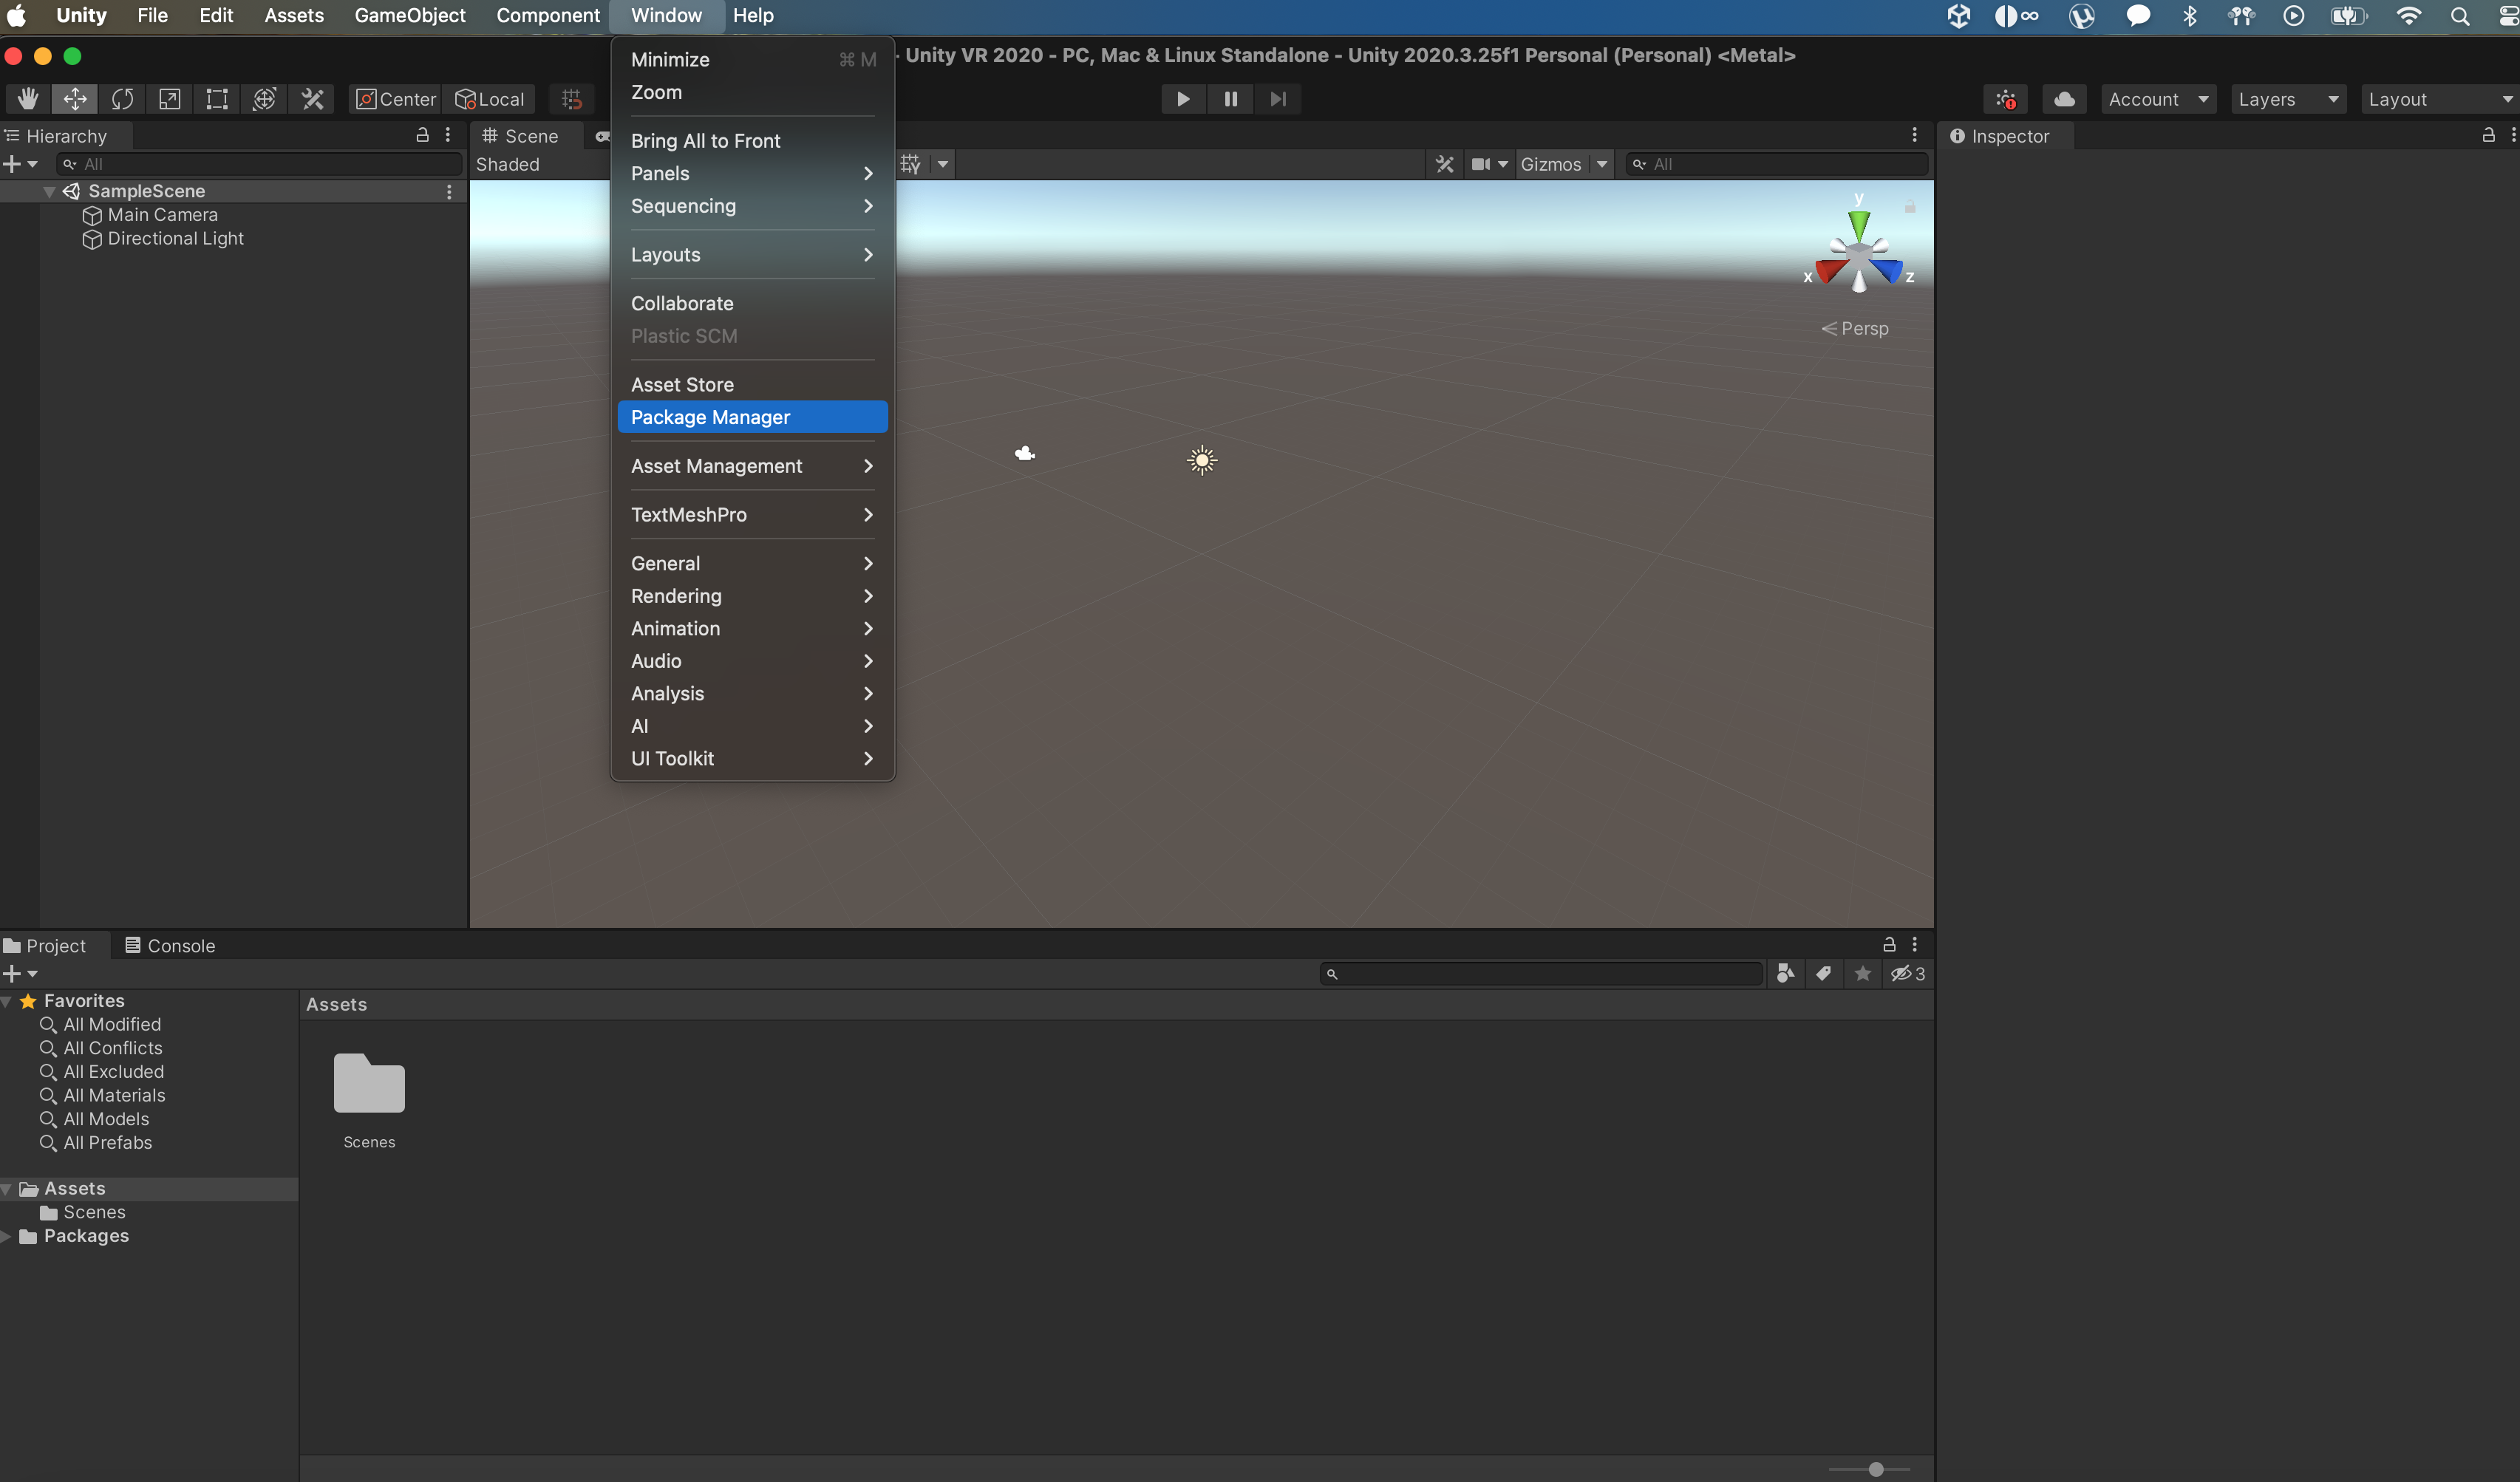Open the Gizmos dropdown arrow

(1602, 164)
